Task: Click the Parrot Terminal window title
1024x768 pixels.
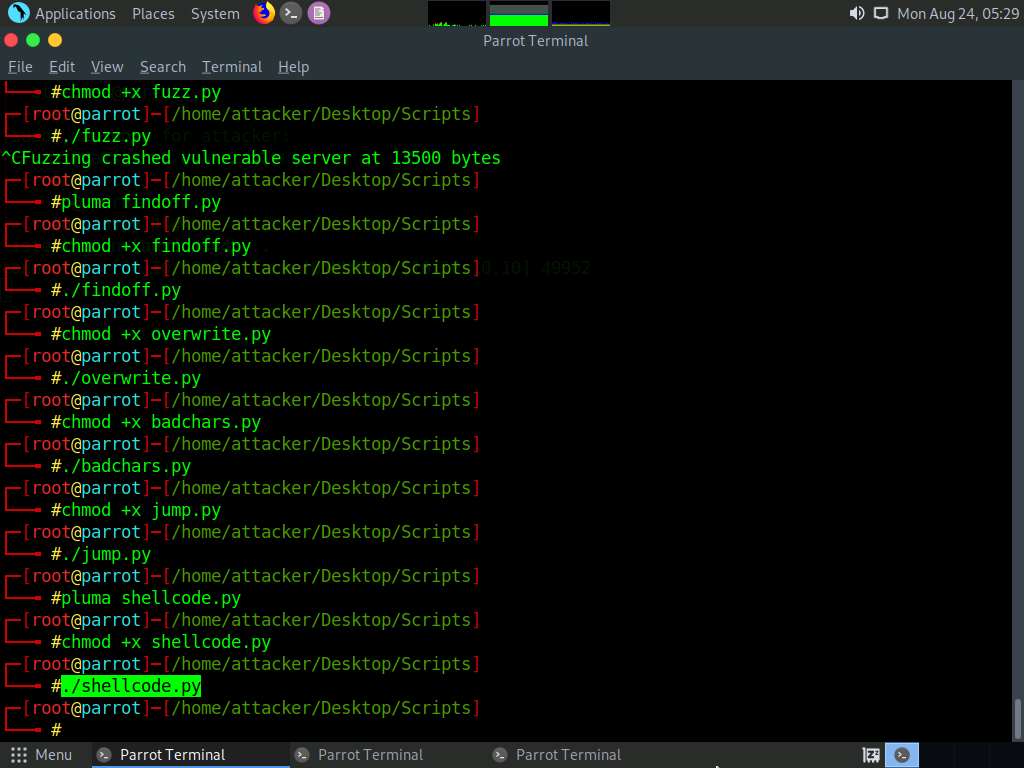Action: (x=536, y=40)
